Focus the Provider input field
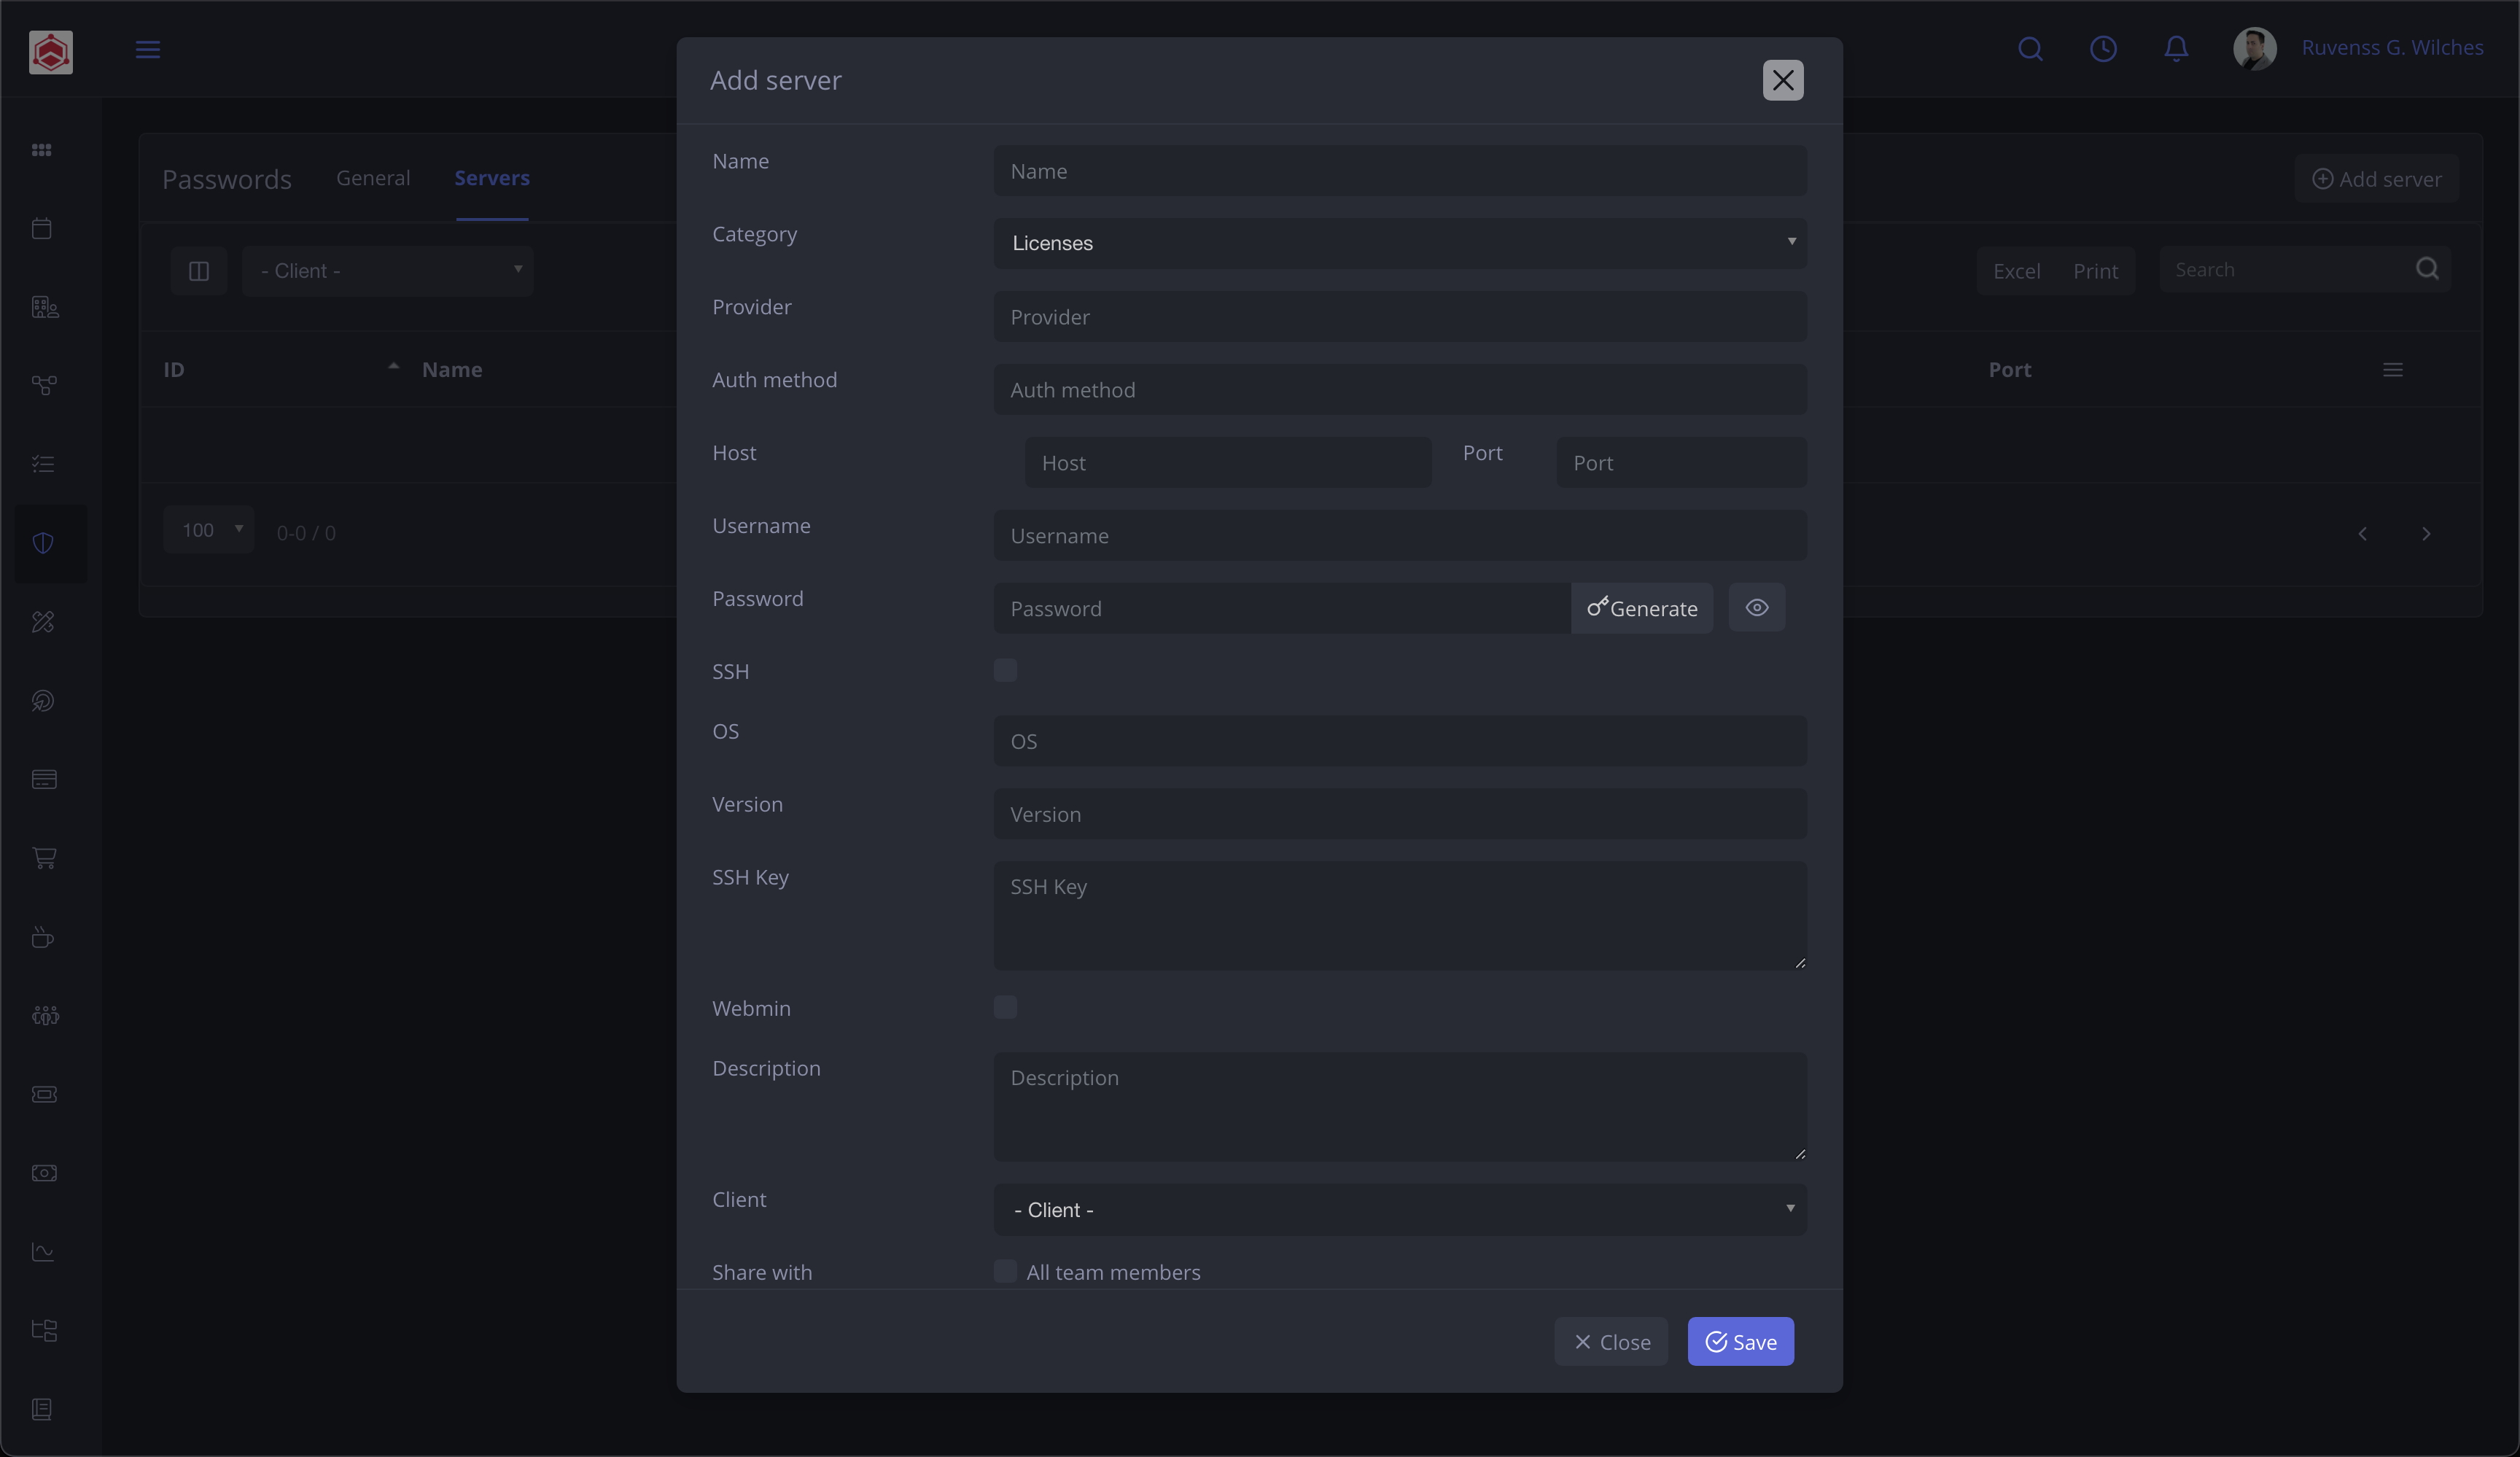 point(1400,317)
